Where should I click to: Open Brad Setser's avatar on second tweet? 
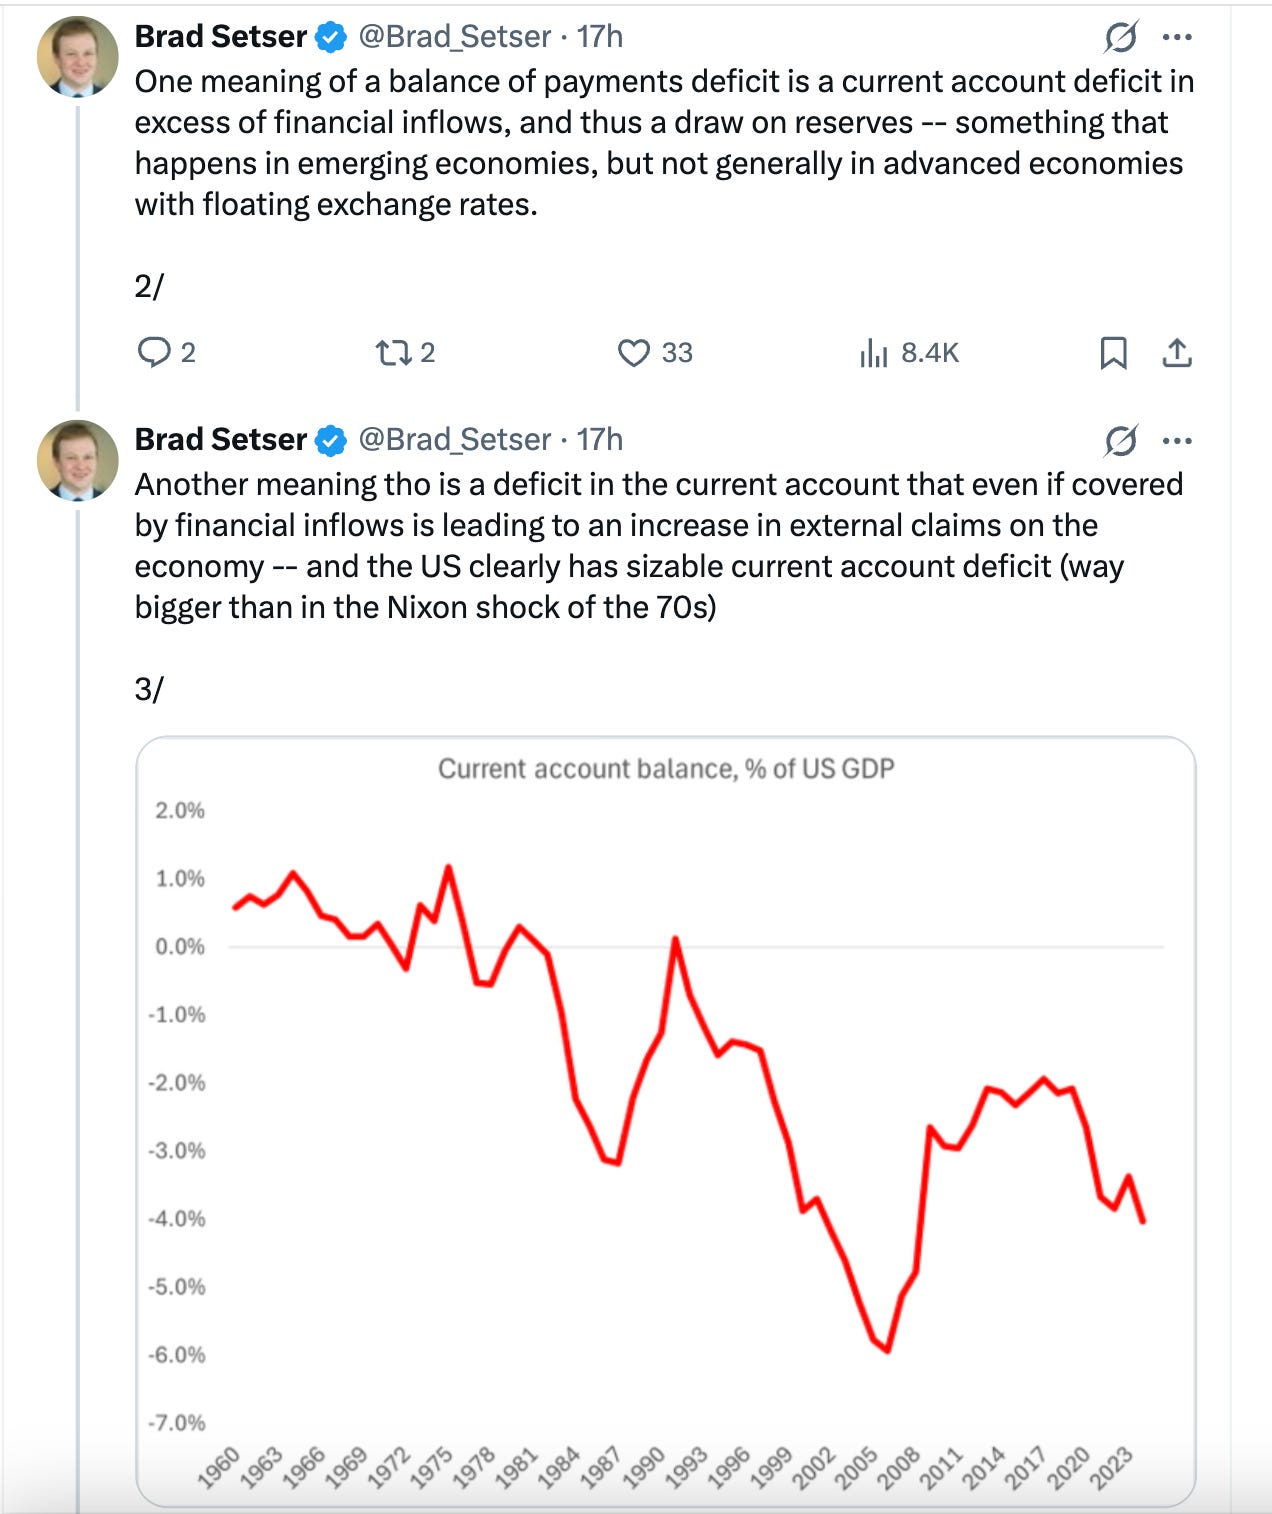[78, 460]
